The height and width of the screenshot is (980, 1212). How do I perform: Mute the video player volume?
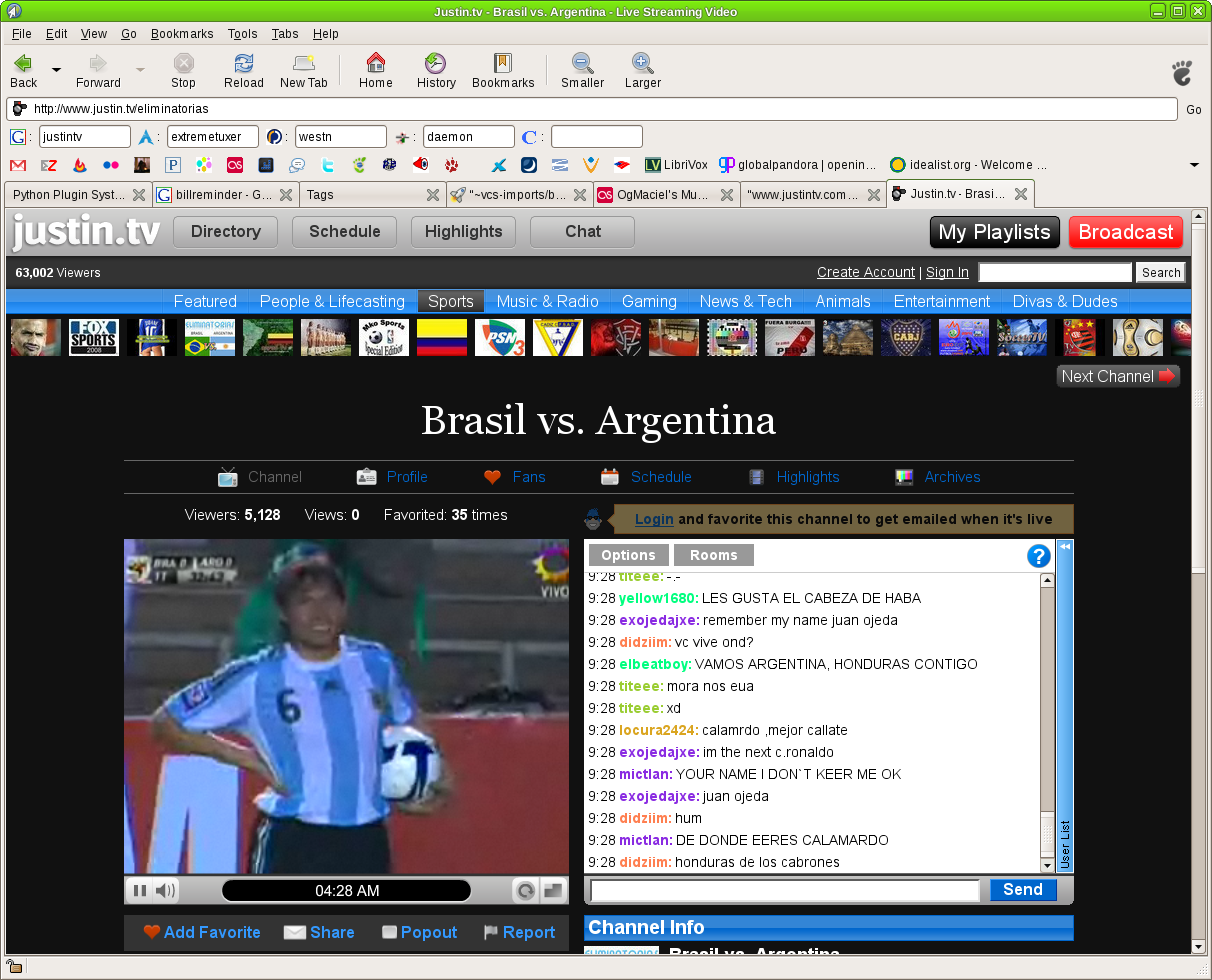(165, 890)
